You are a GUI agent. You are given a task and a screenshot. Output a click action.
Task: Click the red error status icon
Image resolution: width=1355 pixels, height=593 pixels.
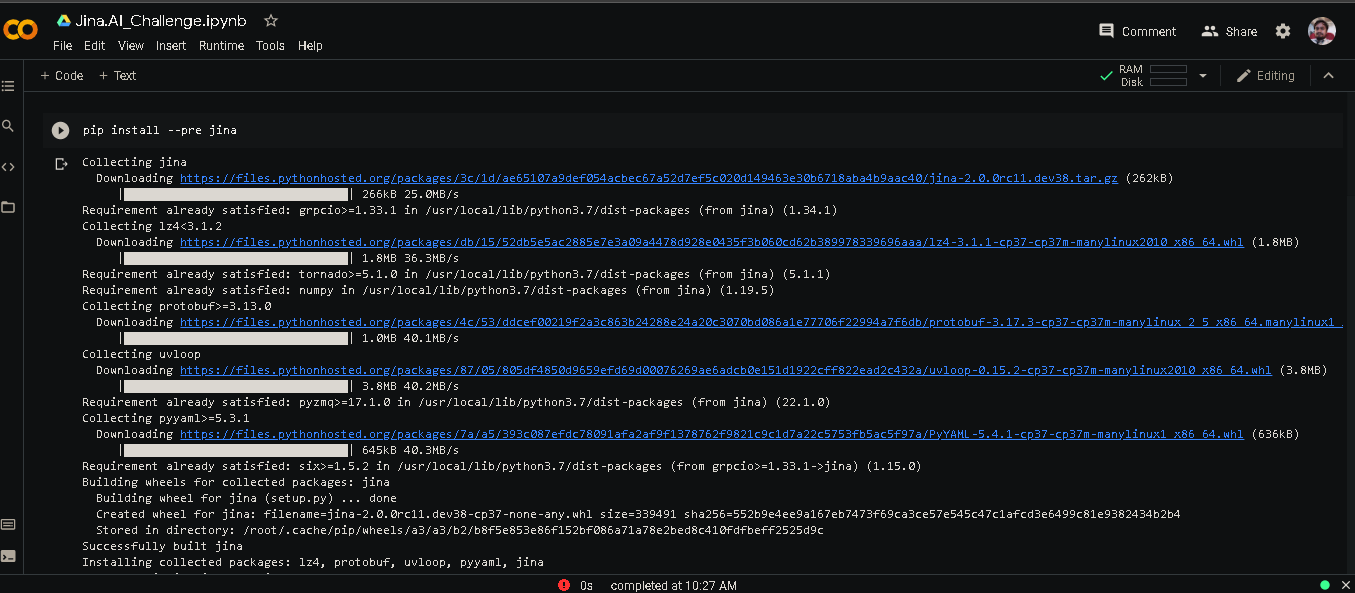pyautogui.click(x=564, y=585)
